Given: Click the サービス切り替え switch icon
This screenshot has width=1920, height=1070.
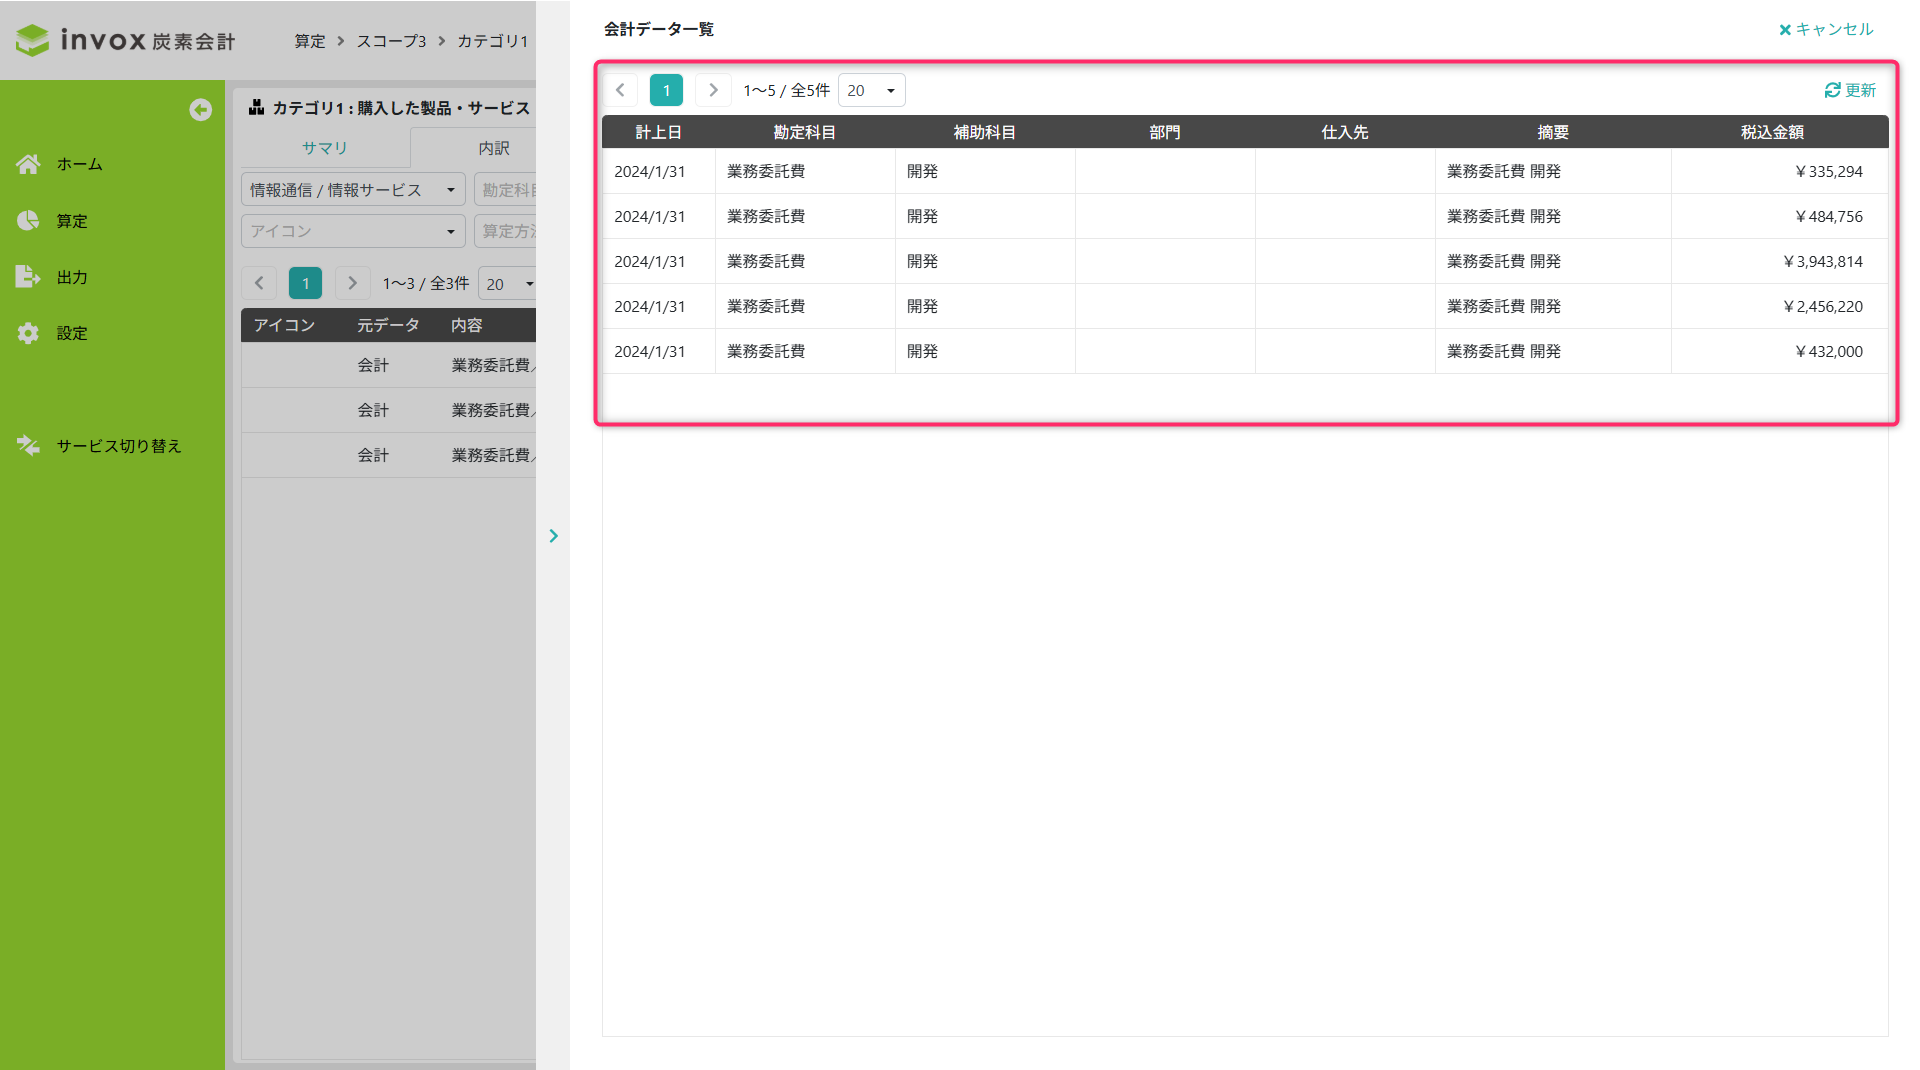Looking at the screenshot, I should (28, 446).
